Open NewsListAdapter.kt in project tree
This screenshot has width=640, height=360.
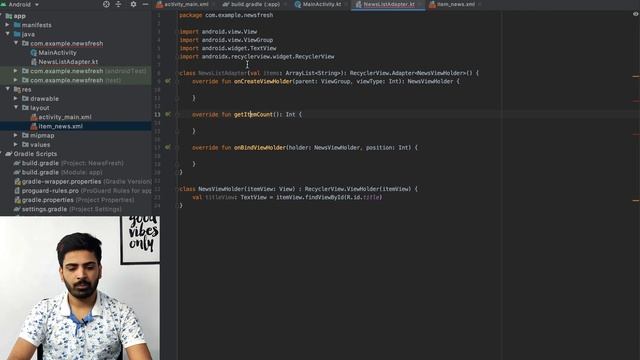pyautogui.click(x=68, y=62)
